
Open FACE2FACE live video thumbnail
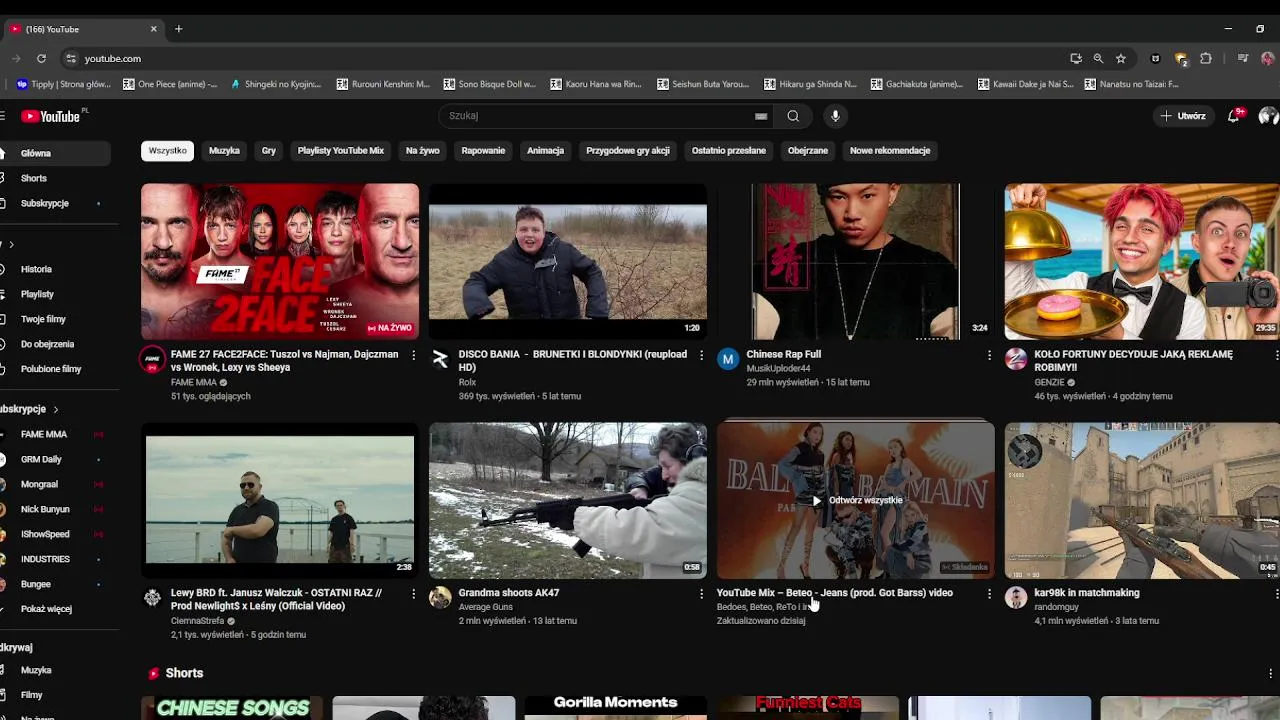280,262
